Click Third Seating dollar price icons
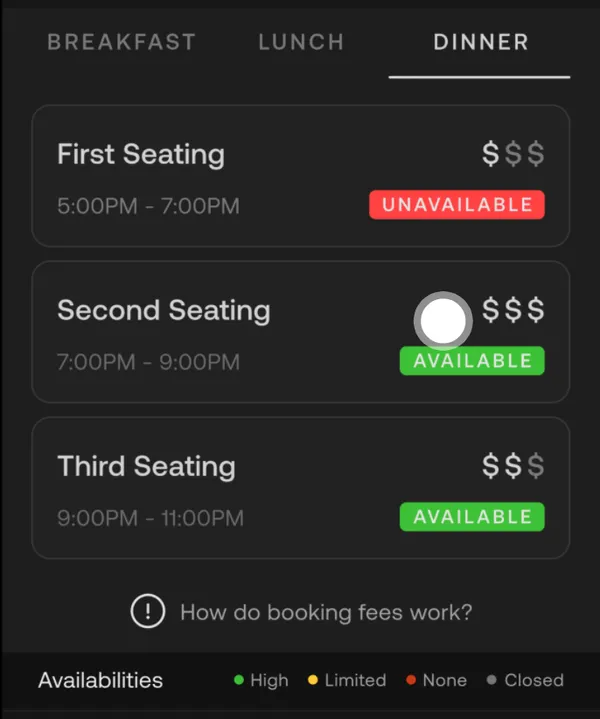Image resolution: width=600 pixels, height=719 pixels. (x=513, y=466)
